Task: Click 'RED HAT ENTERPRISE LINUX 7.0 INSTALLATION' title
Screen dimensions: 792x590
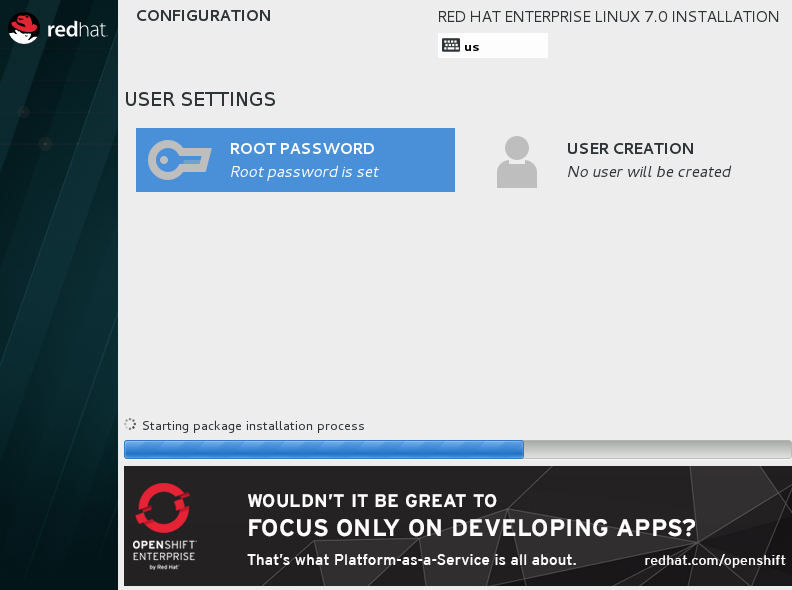Action: (608, 17)
